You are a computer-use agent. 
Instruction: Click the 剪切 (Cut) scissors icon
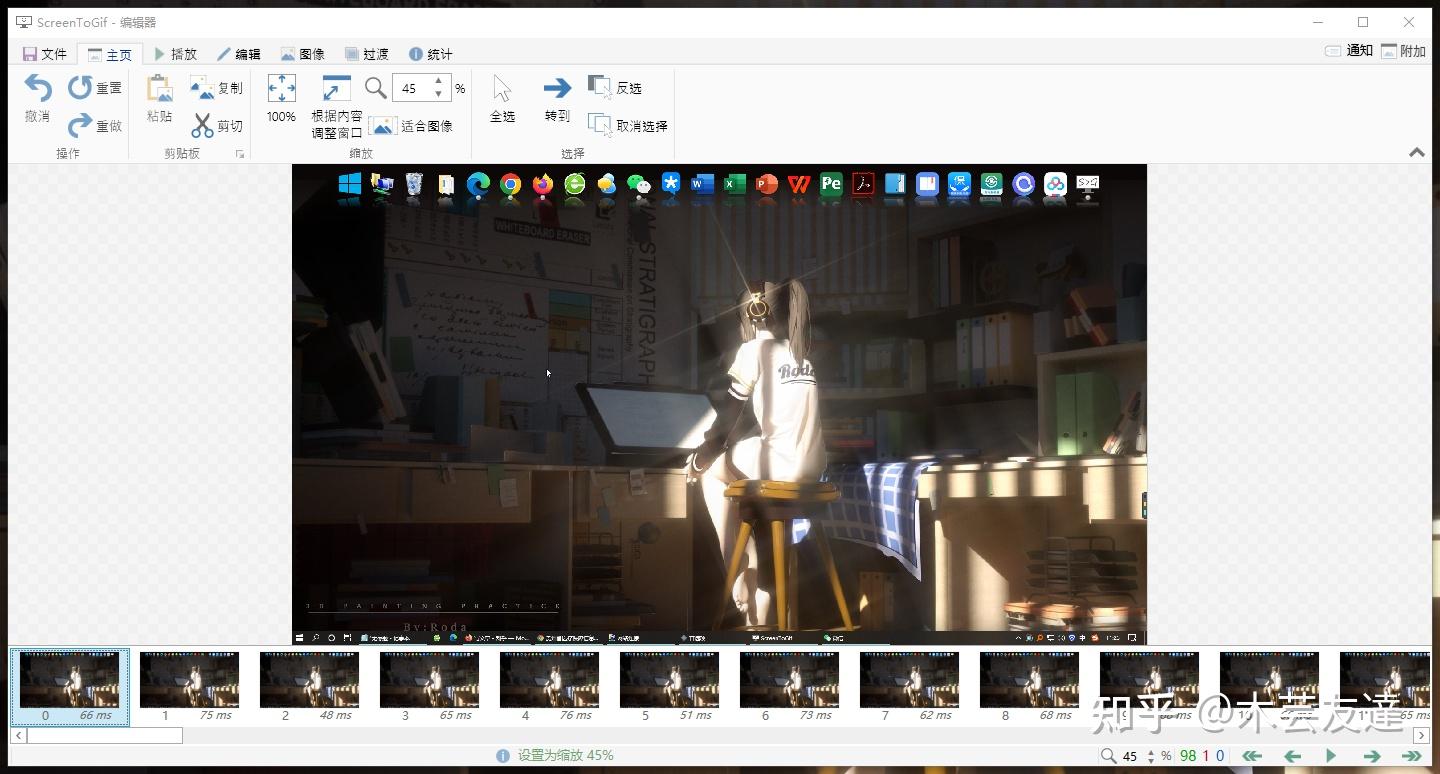pyautogui.click(x=203, y=126)
